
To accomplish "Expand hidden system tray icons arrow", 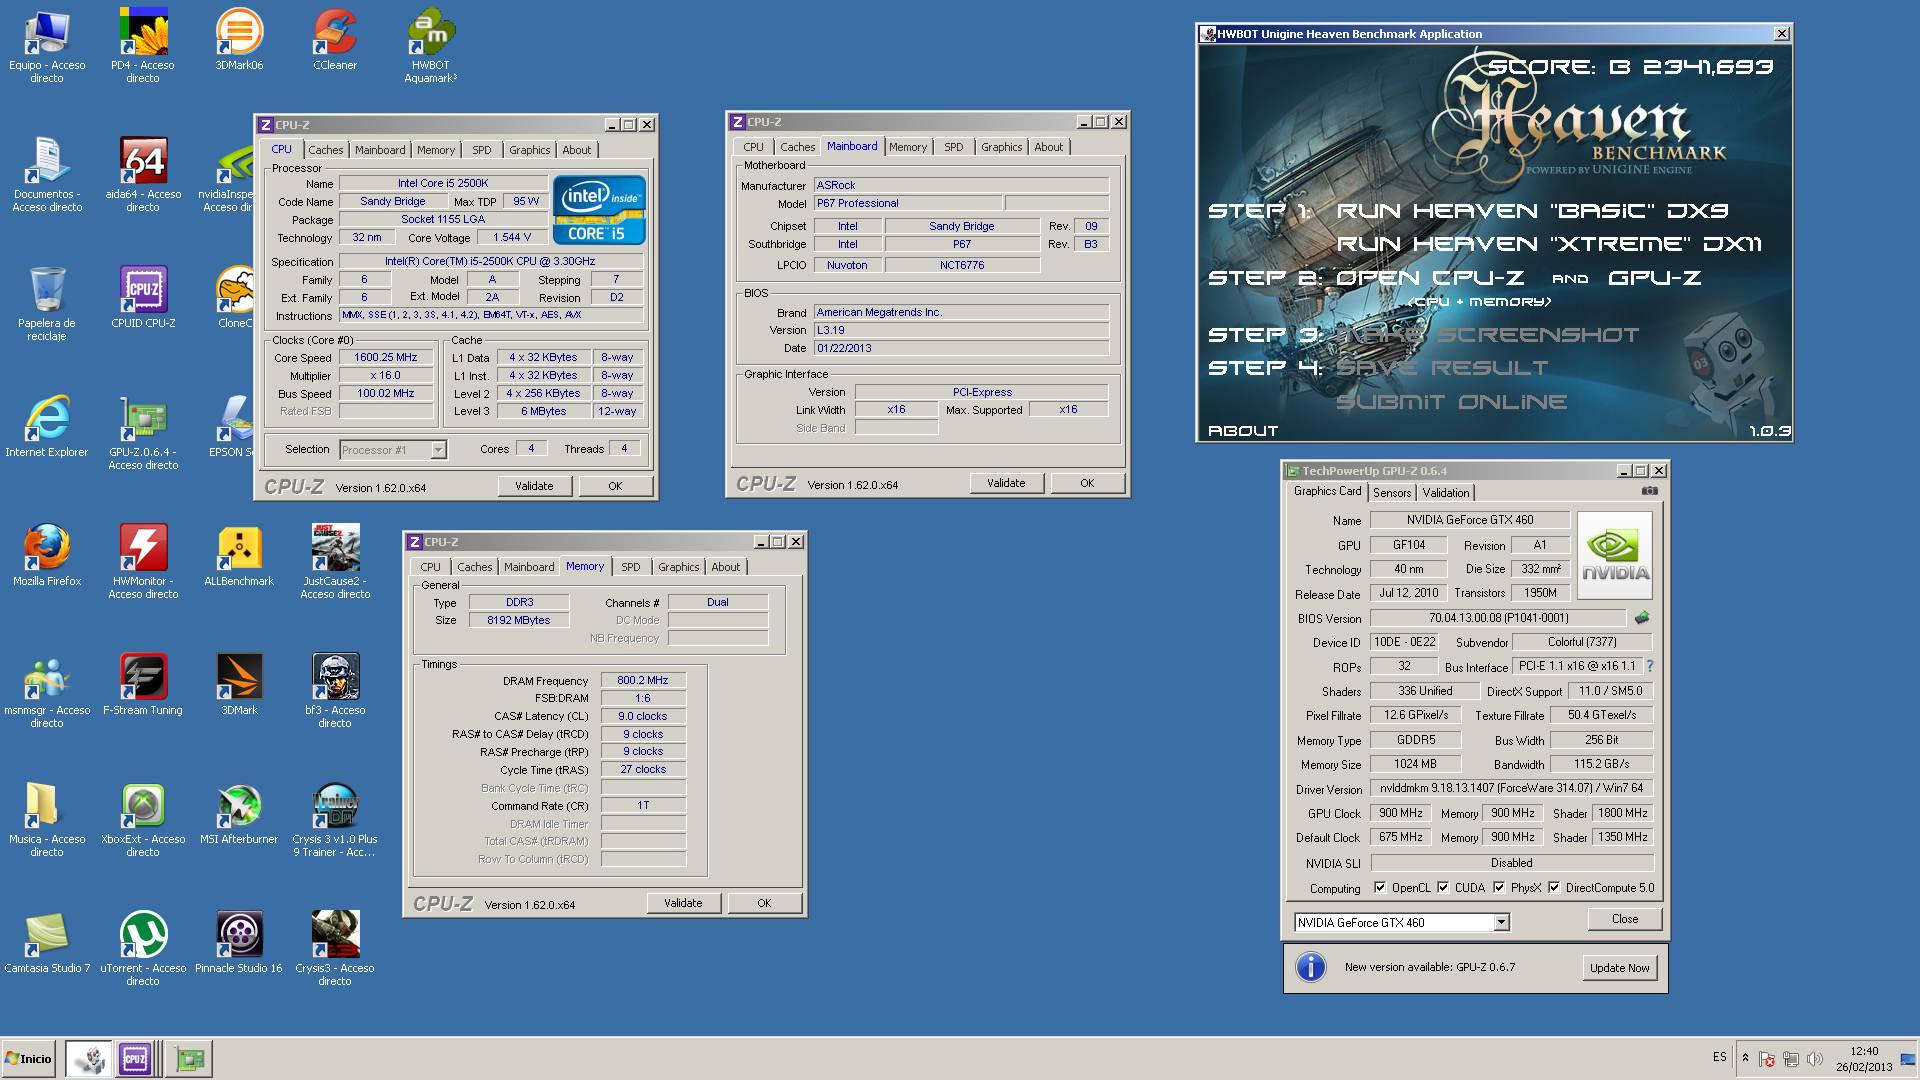I will pos(1745,1058).
